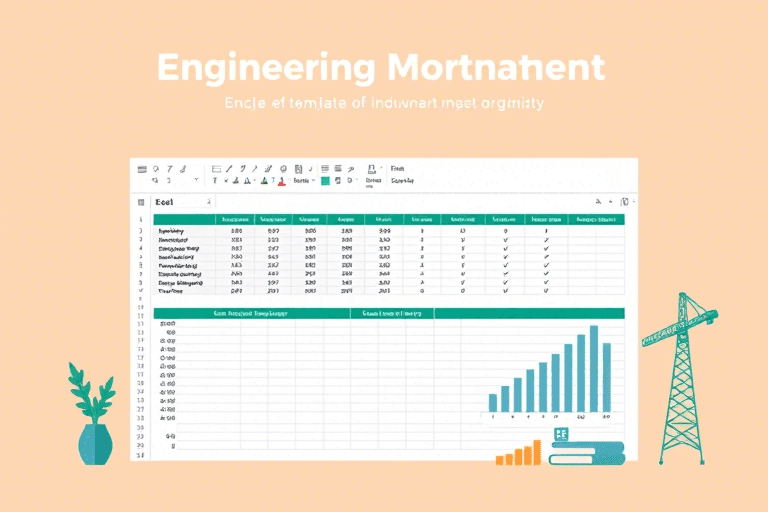Image resolution: width=768 pixels, height=512 pixels.
Task: Click the green triangle fill icon in toolbar
Action: click(x=265, y=181)
